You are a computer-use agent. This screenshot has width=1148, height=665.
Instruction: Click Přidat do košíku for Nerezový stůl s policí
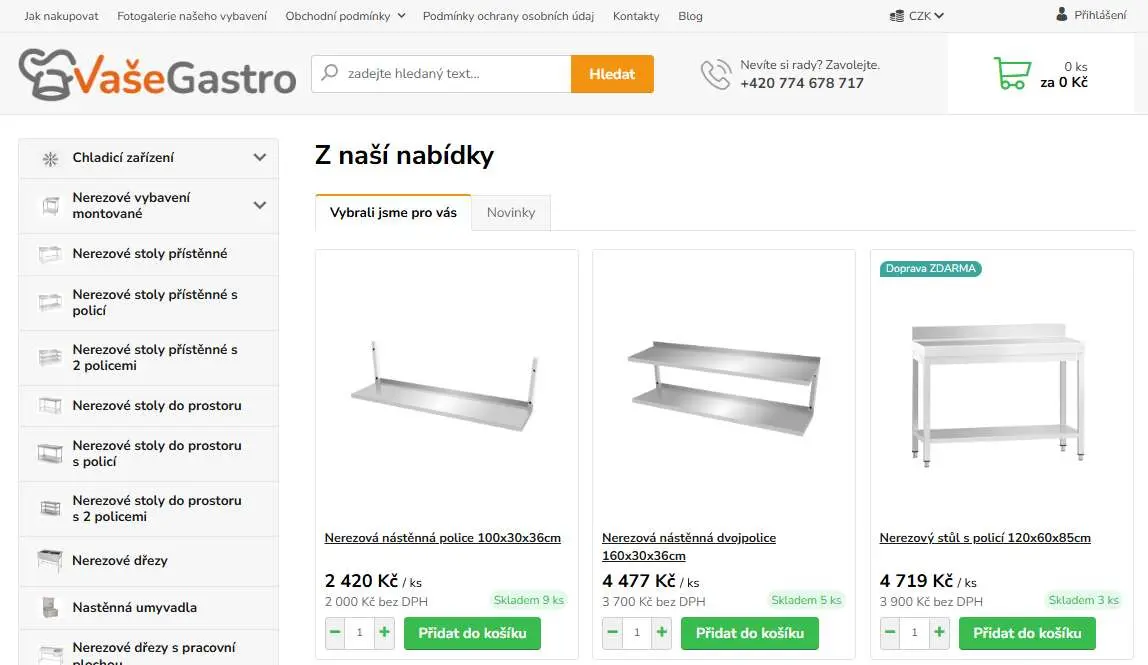coord(1026,632)
